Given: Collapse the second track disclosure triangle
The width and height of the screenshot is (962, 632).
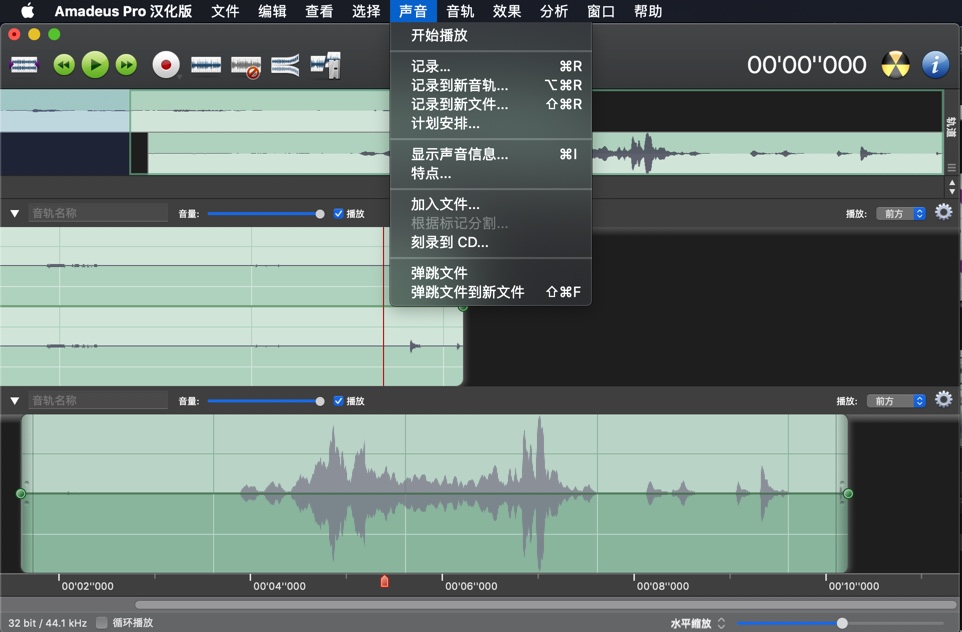Looking at the screenshot, I should click(x=15, y=401).
